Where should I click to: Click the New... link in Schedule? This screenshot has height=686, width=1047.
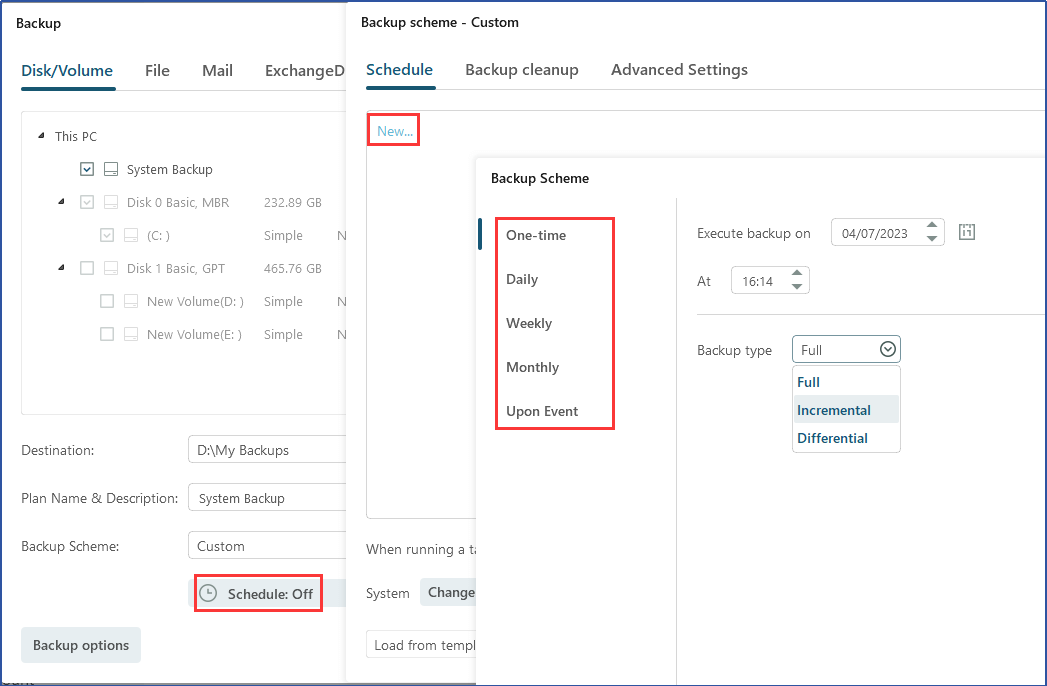click(x=394, y=132)
